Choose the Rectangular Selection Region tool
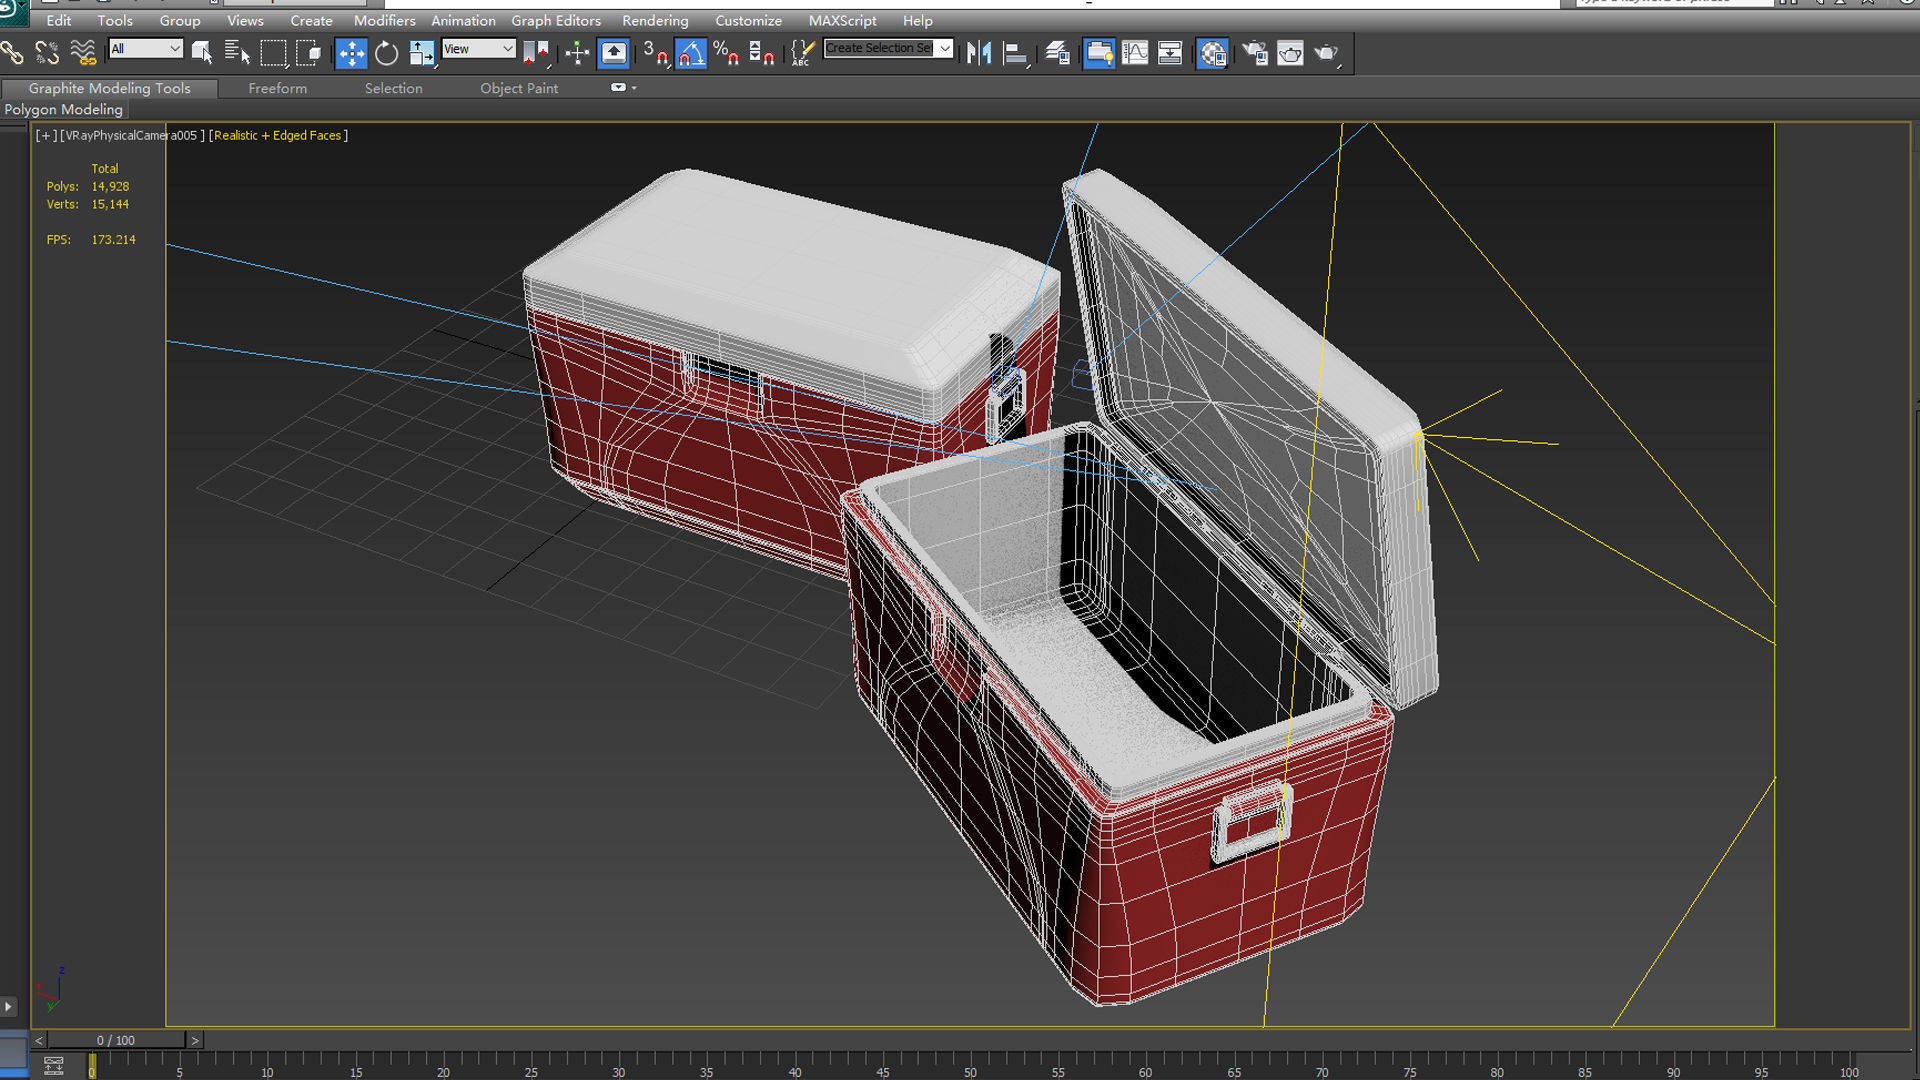Screen dimensions: 1920x1080 point(273,53)
